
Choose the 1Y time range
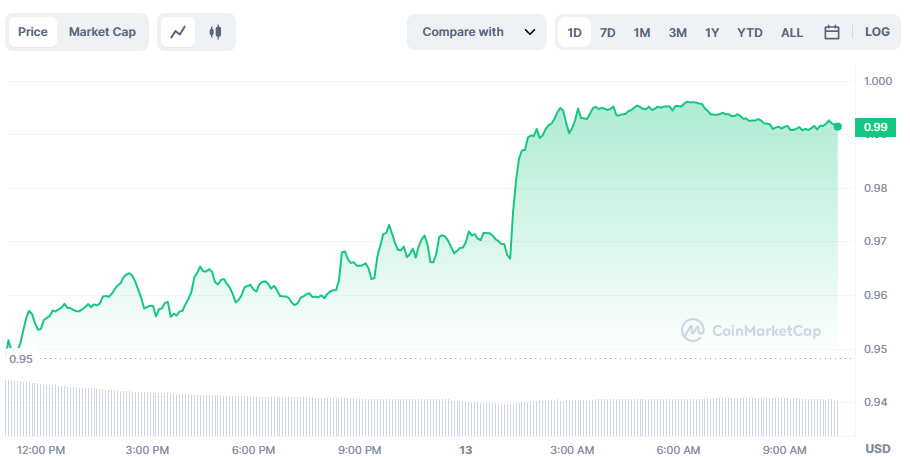coord(712,33)
